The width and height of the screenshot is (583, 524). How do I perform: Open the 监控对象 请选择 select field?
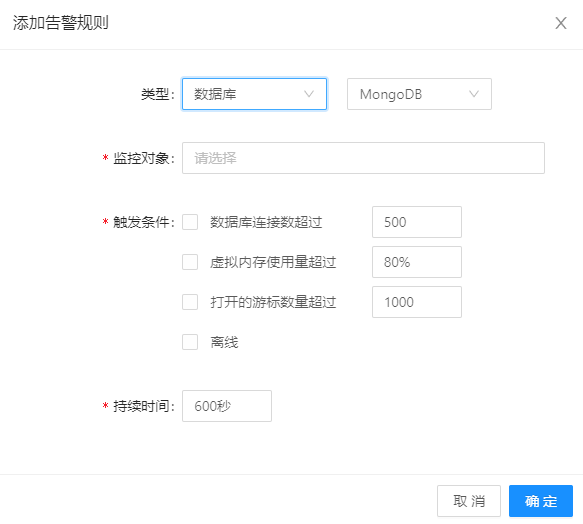[363, 158]
